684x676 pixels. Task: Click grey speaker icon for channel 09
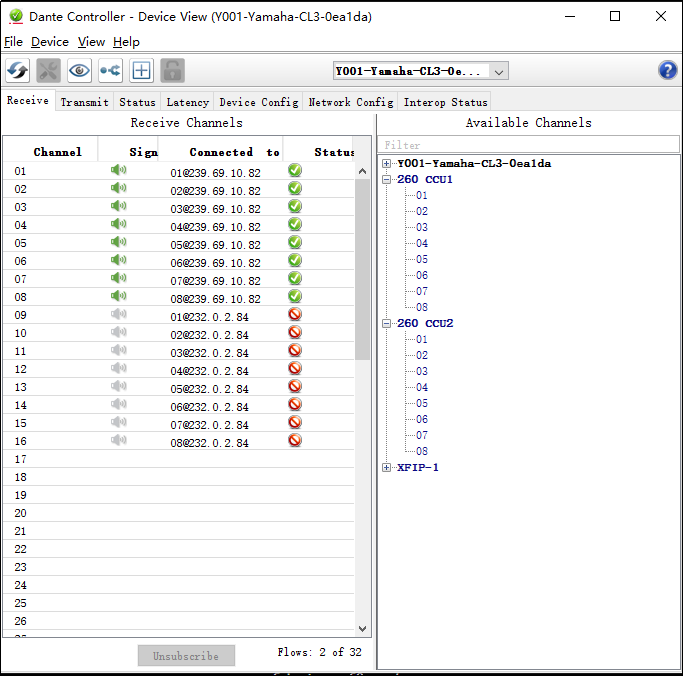point(119,314)
